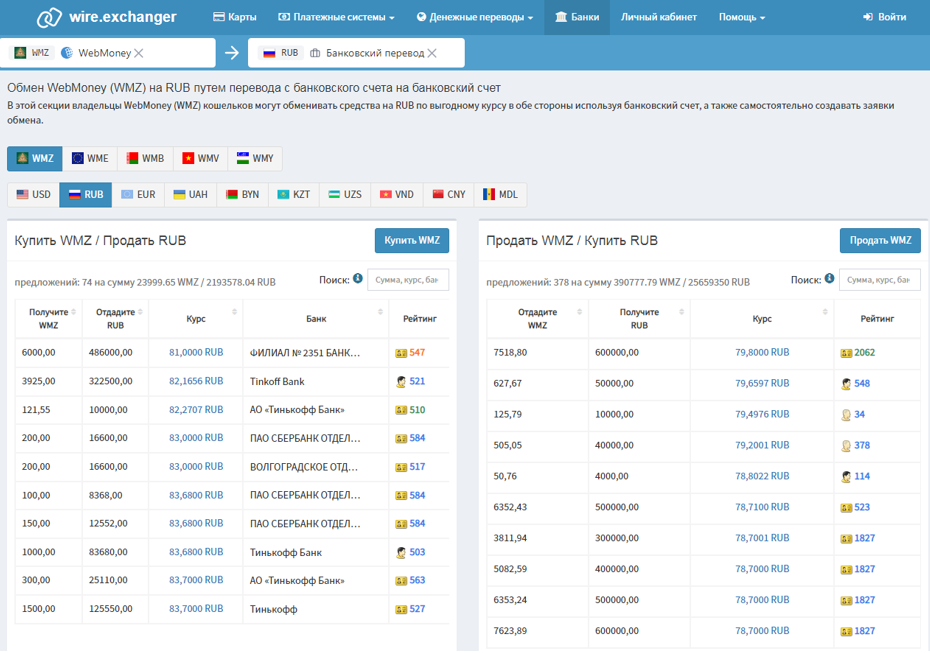Select the BYN currency tab

[x=243, y=195]
